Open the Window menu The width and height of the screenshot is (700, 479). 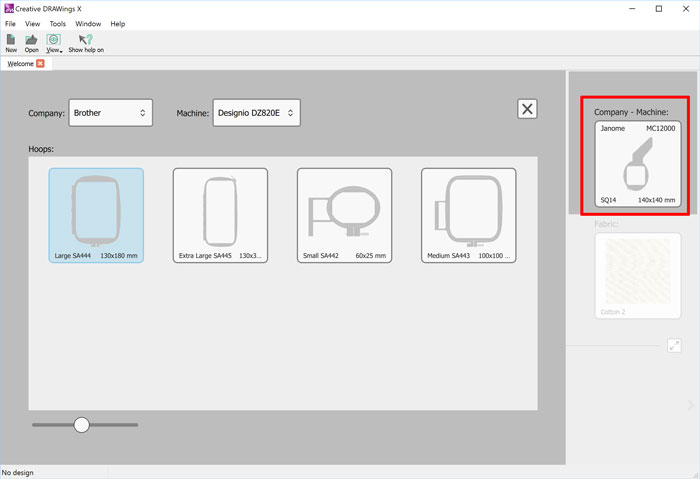click(x=88, y=23)
